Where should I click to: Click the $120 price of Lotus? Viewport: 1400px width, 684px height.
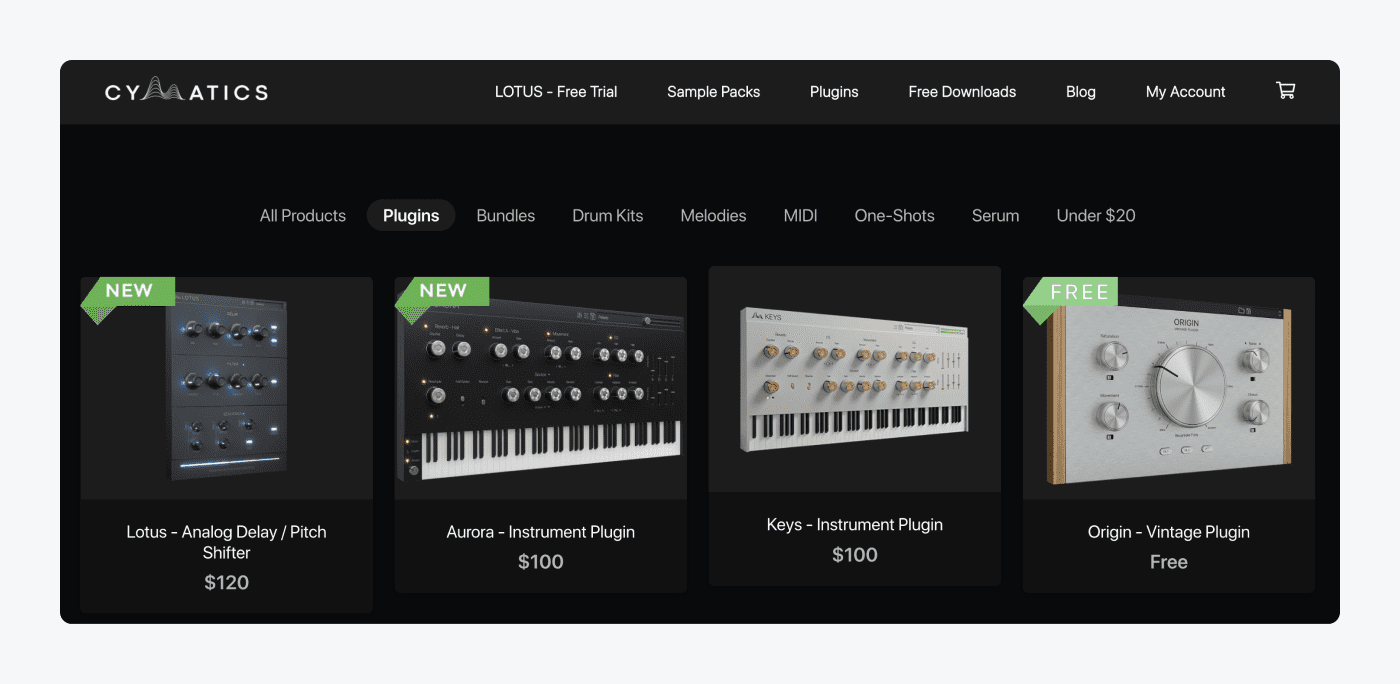coord(227,582)
